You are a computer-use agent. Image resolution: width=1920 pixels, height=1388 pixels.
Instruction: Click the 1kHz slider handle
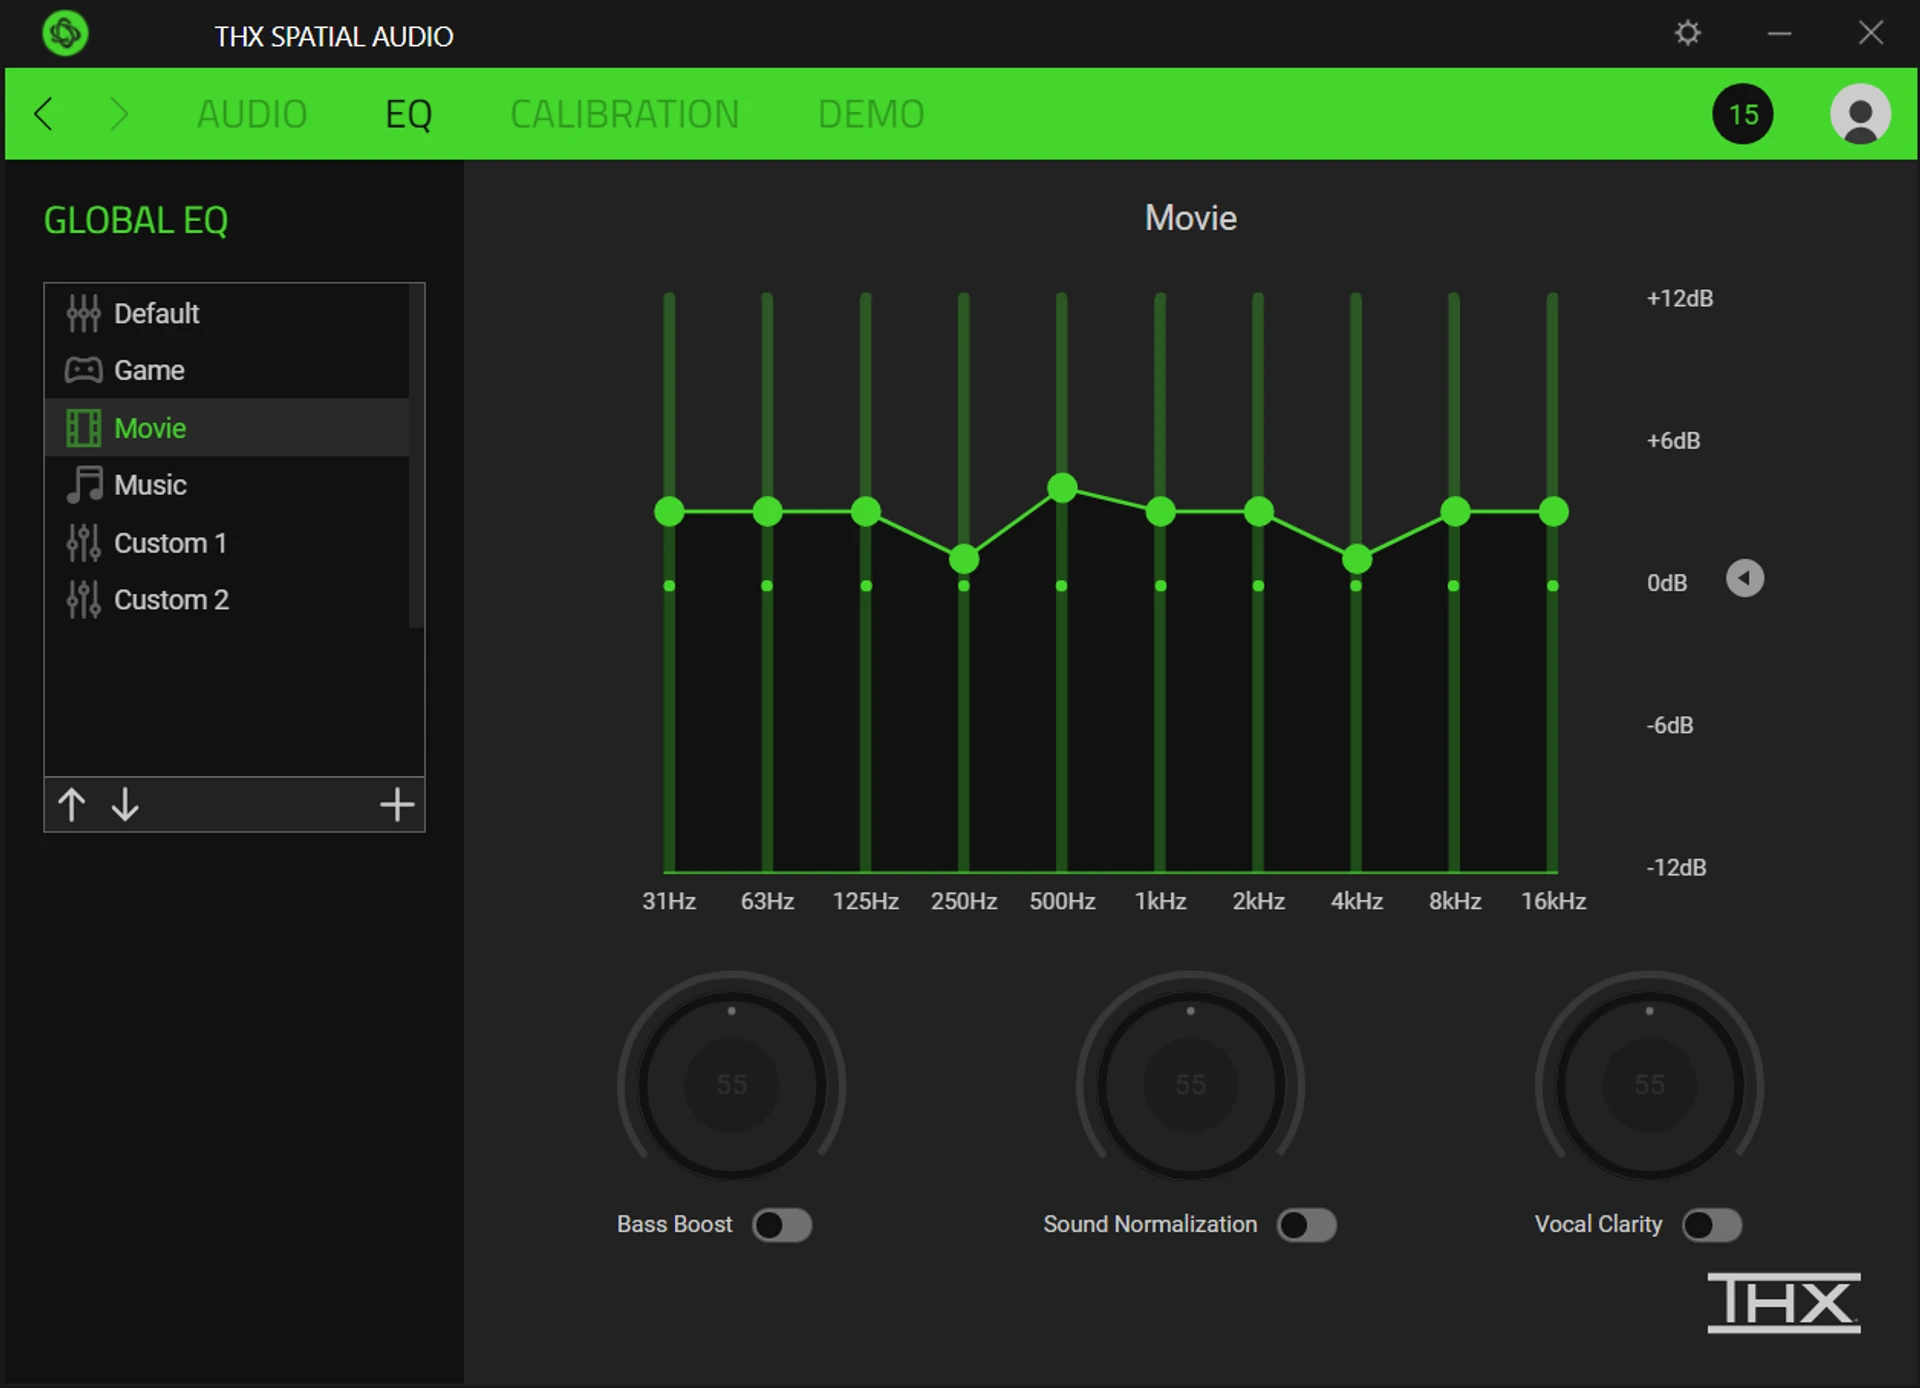pyautogui.click(x=1160, y=511)
